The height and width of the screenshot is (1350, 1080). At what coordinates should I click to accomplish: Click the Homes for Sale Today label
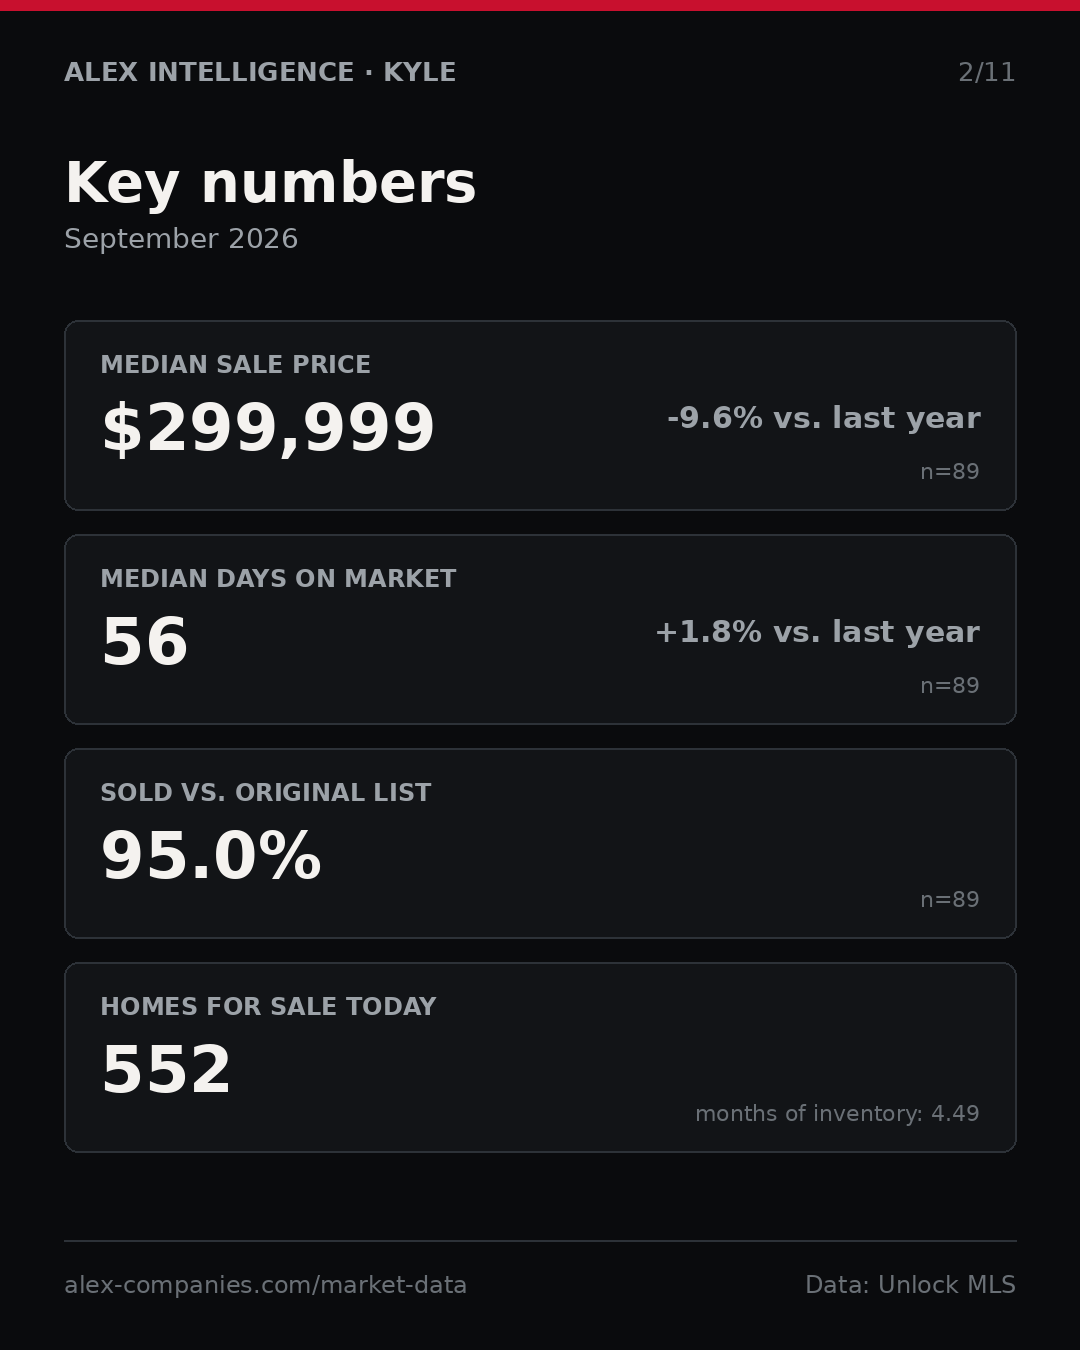(268, 1007)
